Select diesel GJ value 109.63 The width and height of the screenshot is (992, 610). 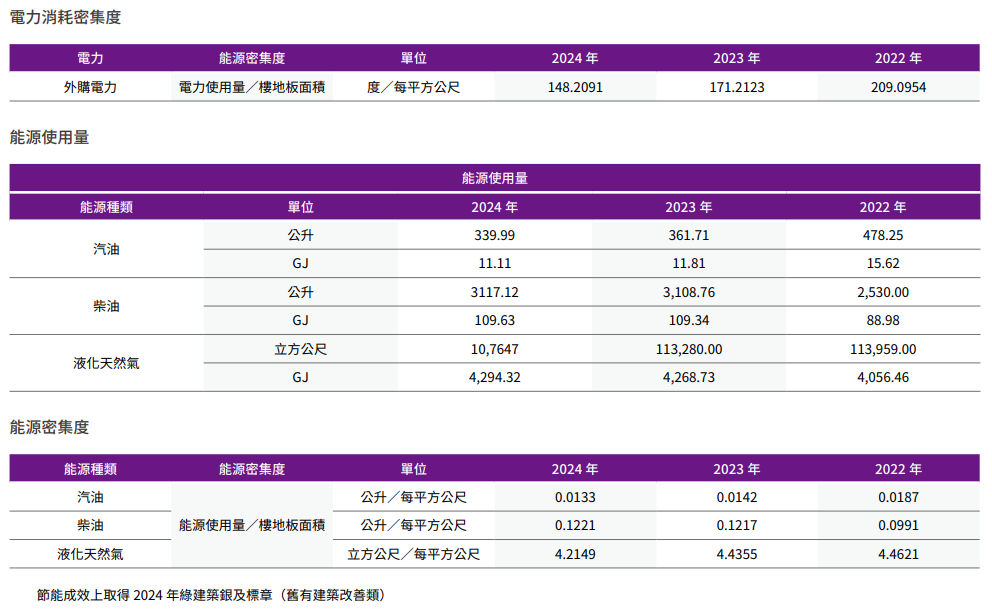coord(495,320)
